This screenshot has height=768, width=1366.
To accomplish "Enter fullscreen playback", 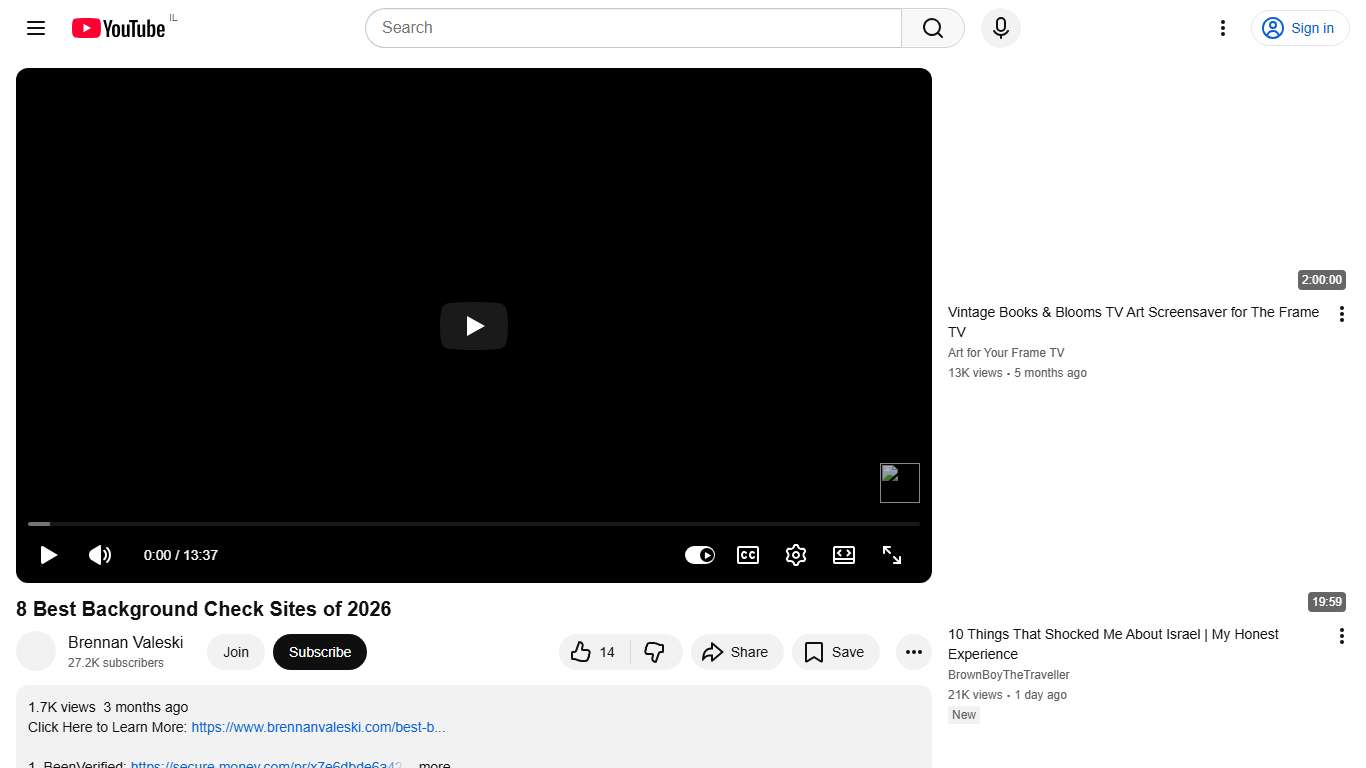I will coord(892,555).
